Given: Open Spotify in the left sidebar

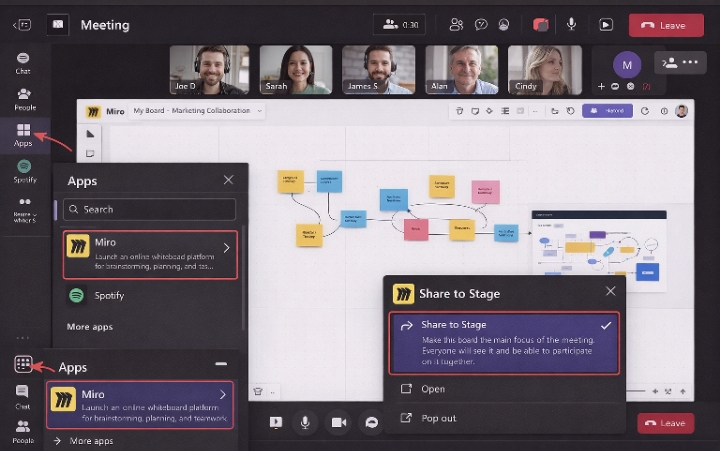Looking at the screenshot, I should (x=23, y=170).
